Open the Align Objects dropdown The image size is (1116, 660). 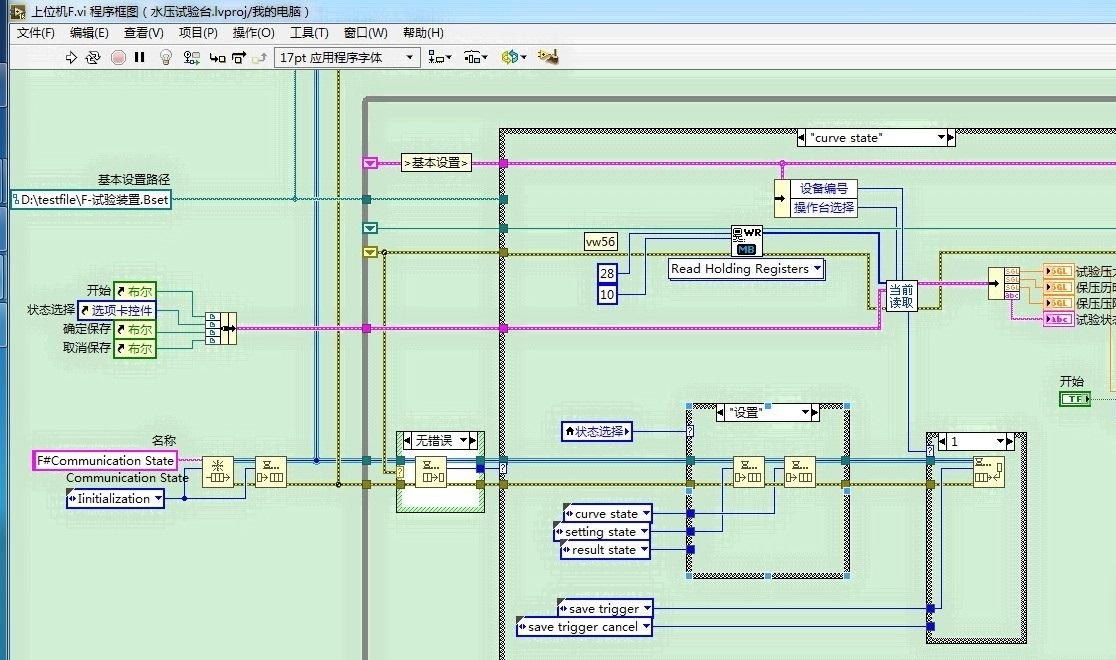(440, 58)
